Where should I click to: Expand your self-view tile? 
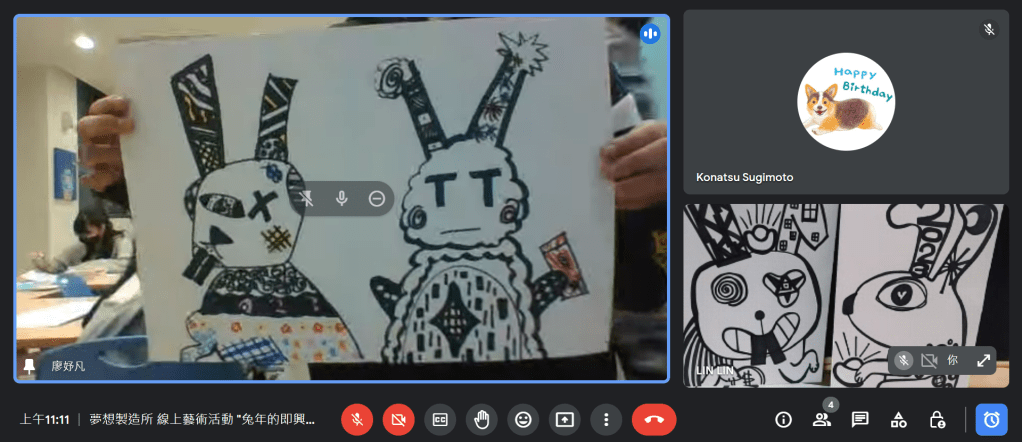click(x=983, y=360)
